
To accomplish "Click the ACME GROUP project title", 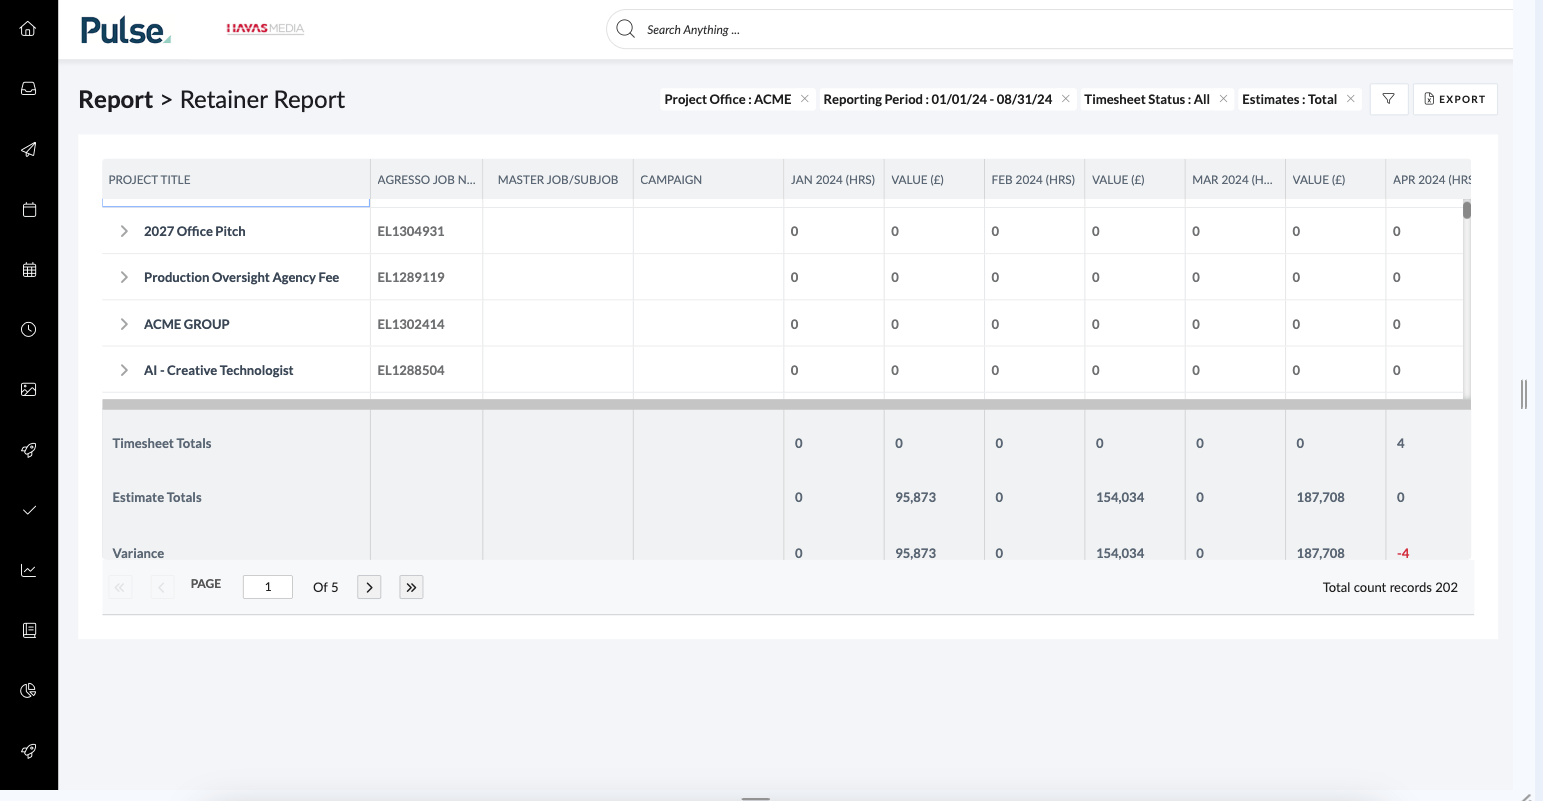I will pos(187,324).
